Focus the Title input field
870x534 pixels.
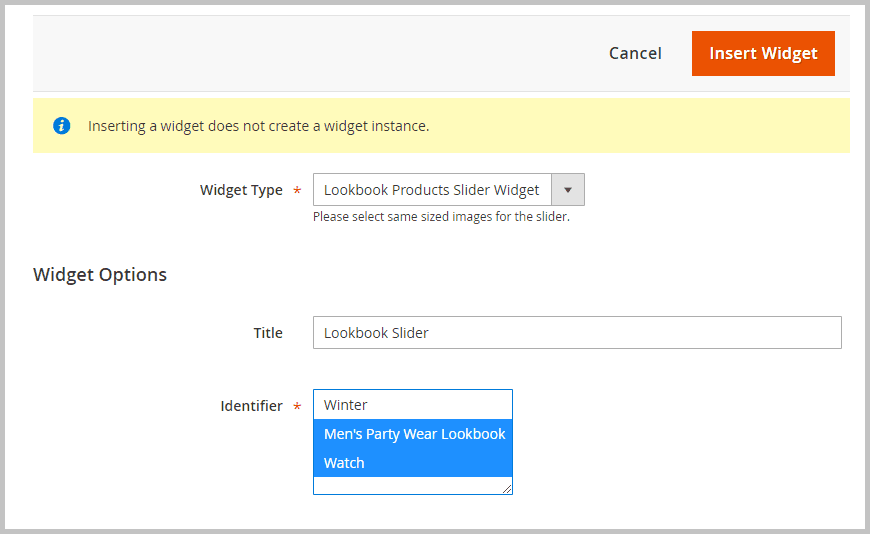click(x=577, y=333)
